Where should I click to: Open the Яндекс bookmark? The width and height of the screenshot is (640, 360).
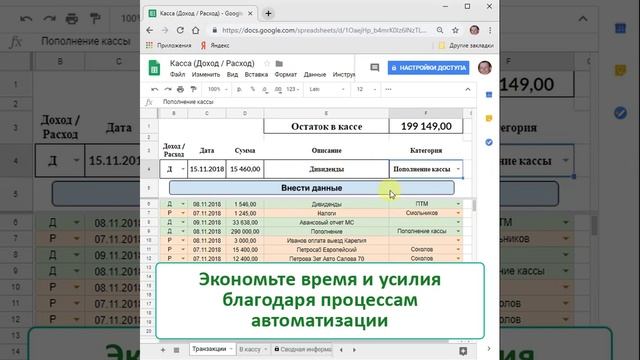point(215,46)
